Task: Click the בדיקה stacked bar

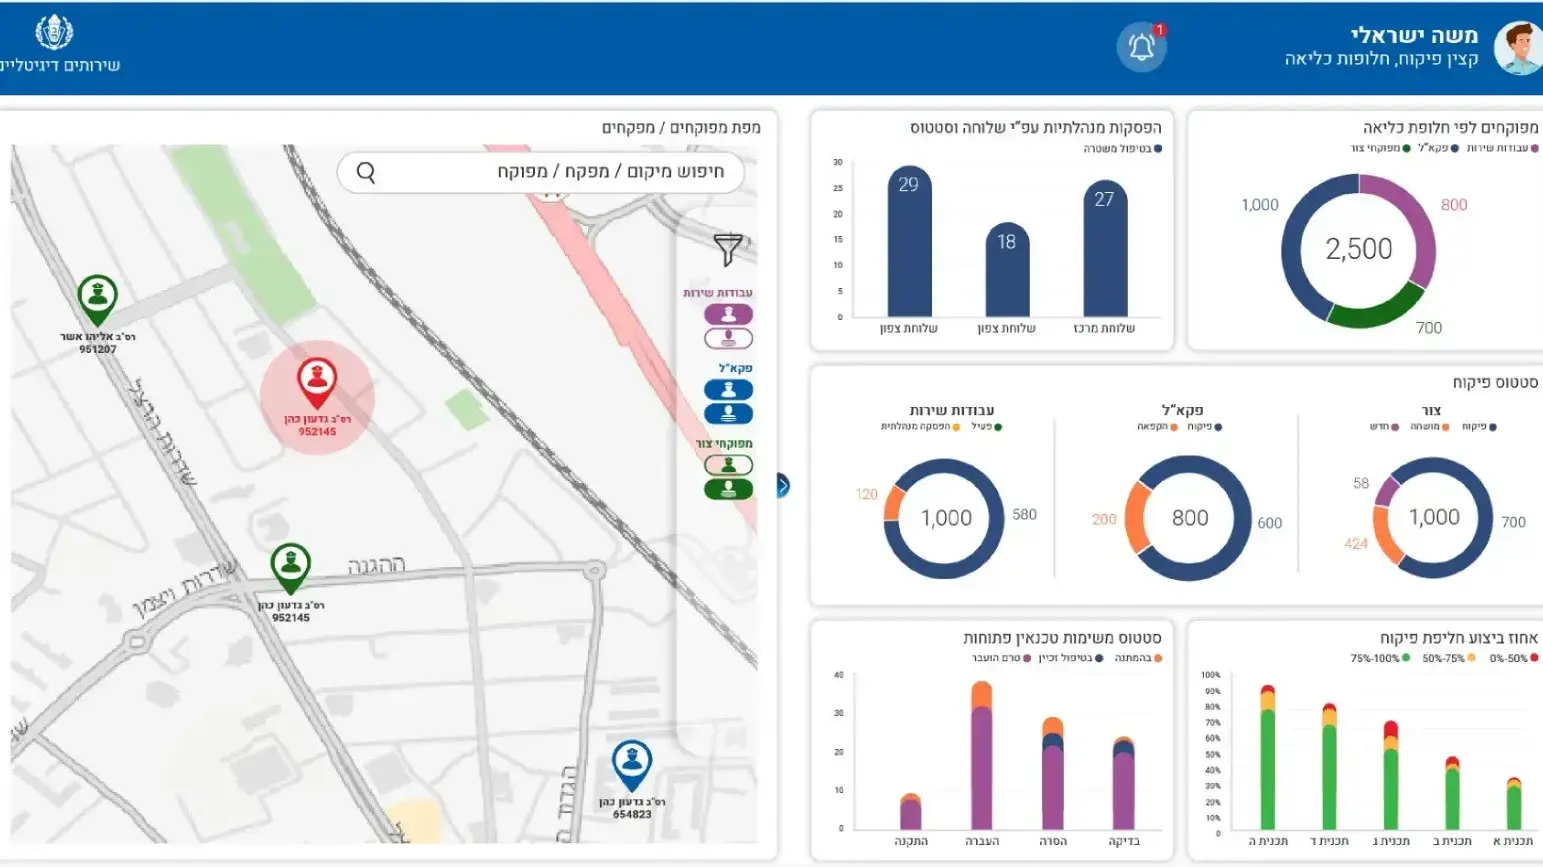Action: tap(1124, 783)
